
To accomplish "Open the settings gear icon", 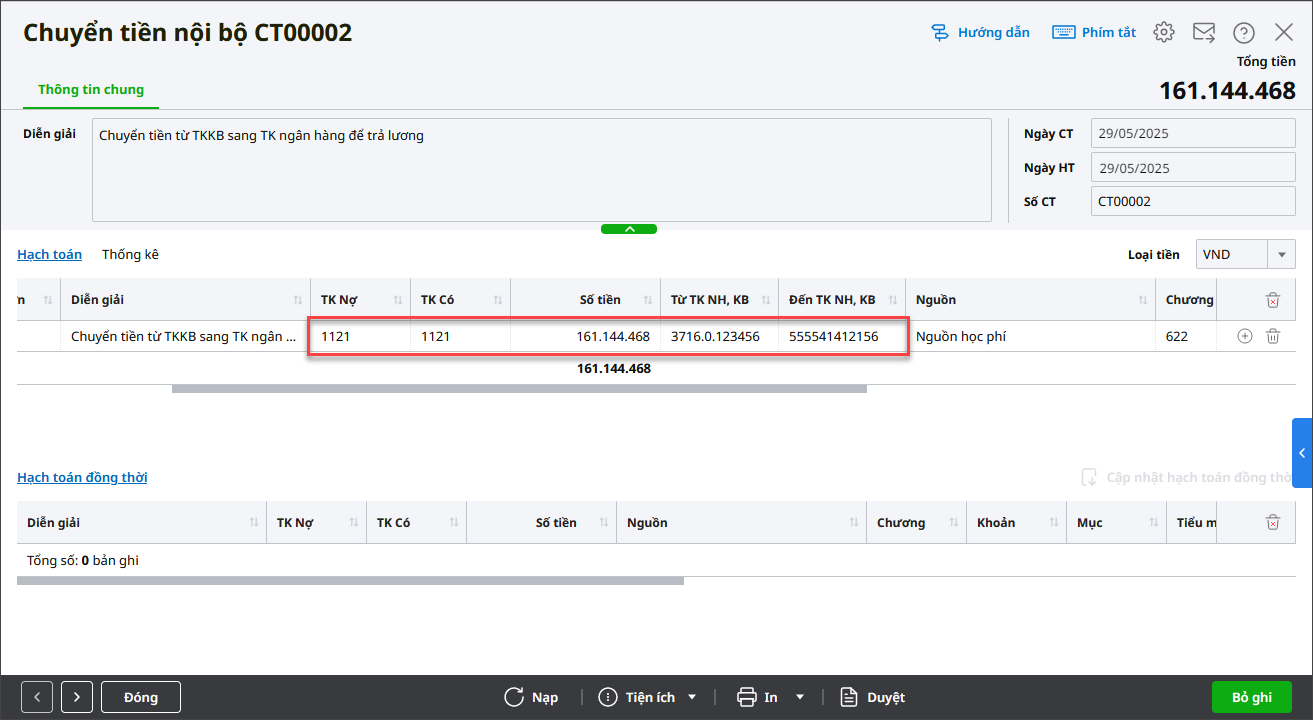I will pos(1163,32).
